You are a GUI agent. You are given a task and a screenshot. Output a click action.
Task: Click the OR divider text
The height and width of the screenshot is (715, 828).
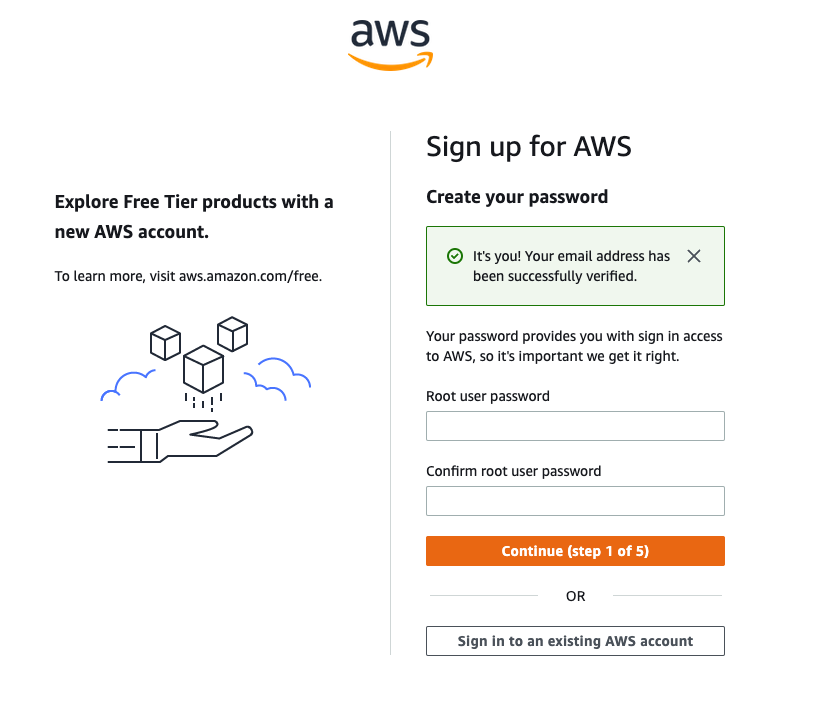pos(575,596)
